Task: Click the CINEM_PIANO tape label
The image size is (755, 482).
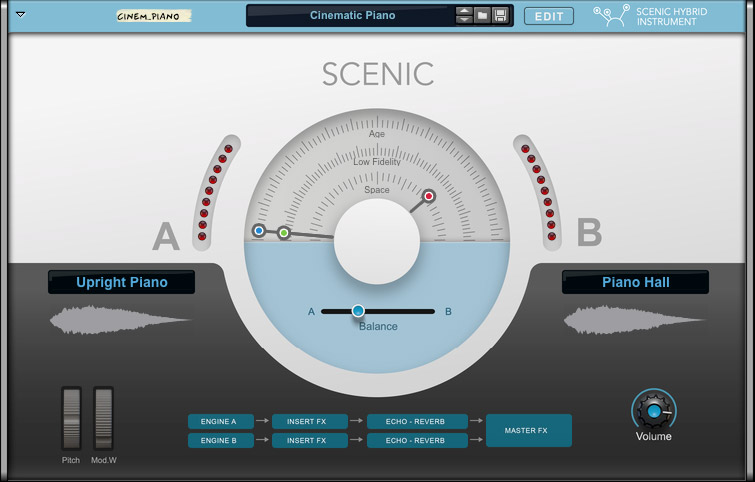Action: (153, 16)
